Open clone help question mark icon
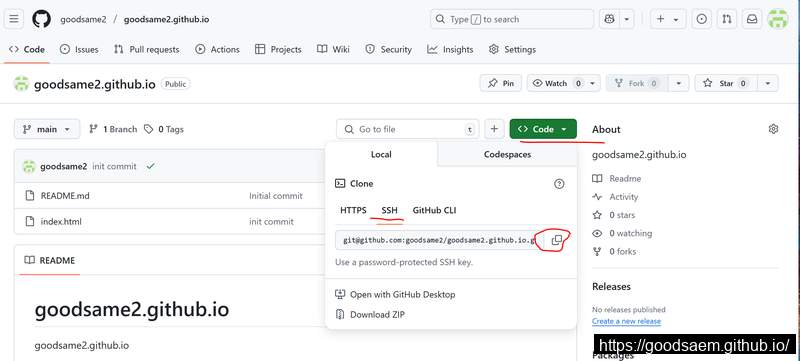 coord(559,184)
